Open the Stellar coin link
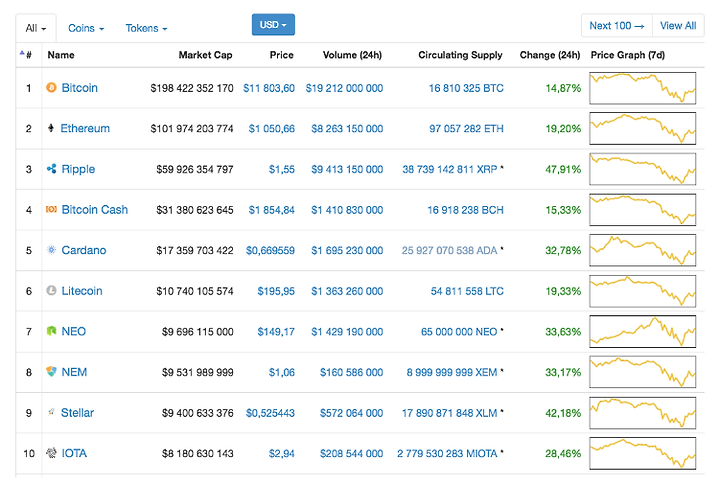Image resolution: width=720 pixels, height=484 pixels. (x=77, y=413)
